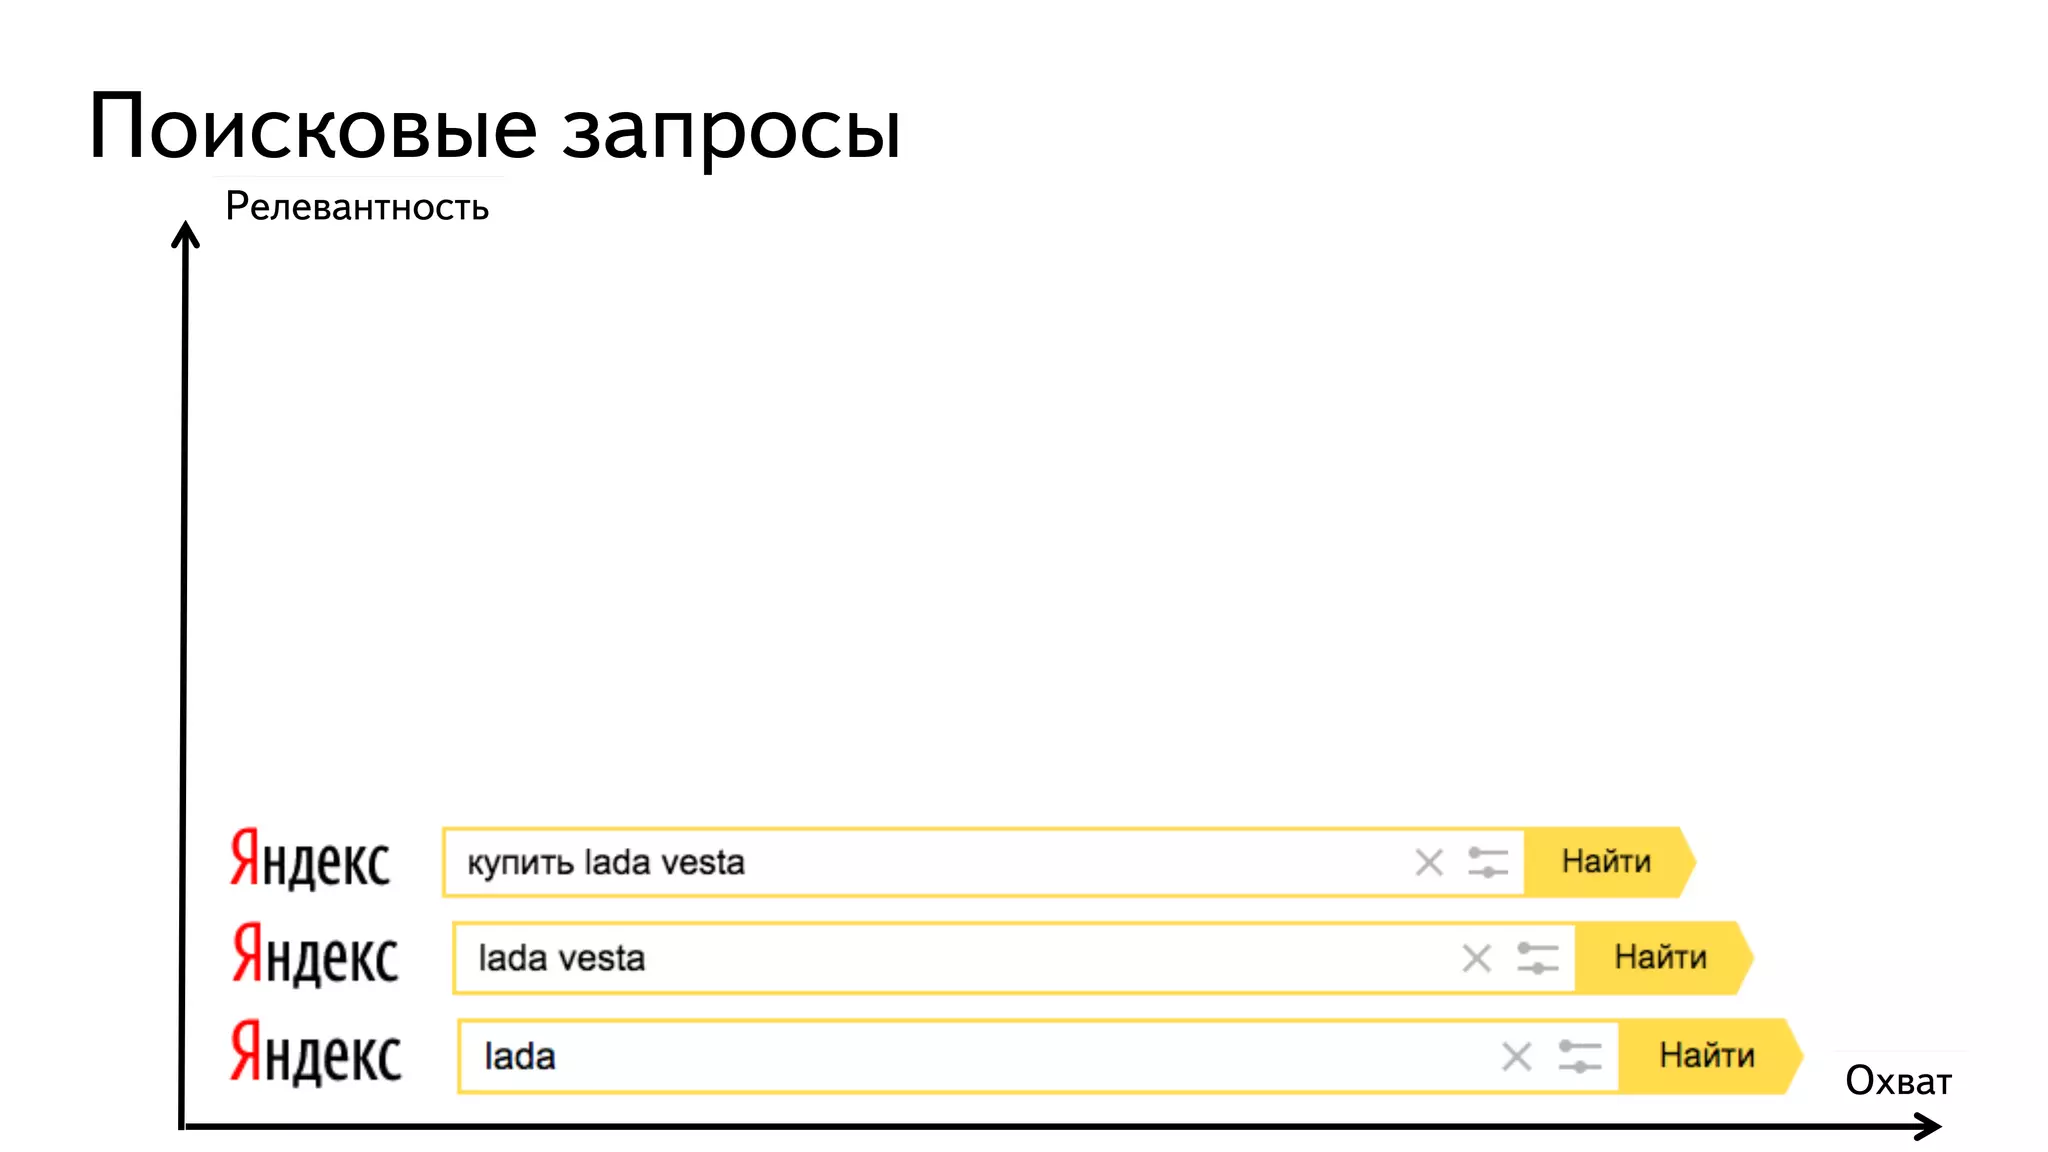Open Яндекс logo beside single-word 'lada' bar
Screen dimensions: 2048x1152
point(316,1053)
